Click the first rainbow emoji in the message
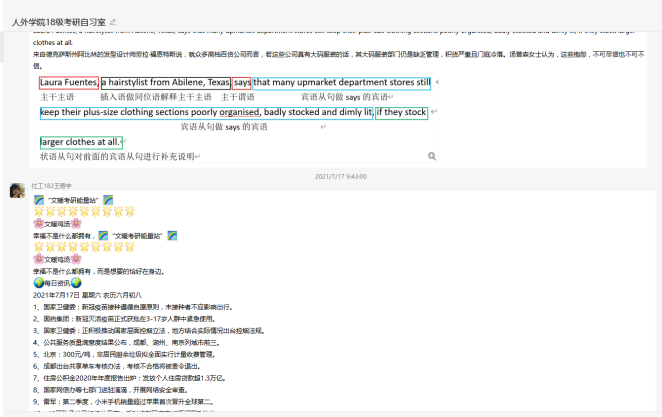The width and height of the screenshot is (662, 417). coord(38,200)
